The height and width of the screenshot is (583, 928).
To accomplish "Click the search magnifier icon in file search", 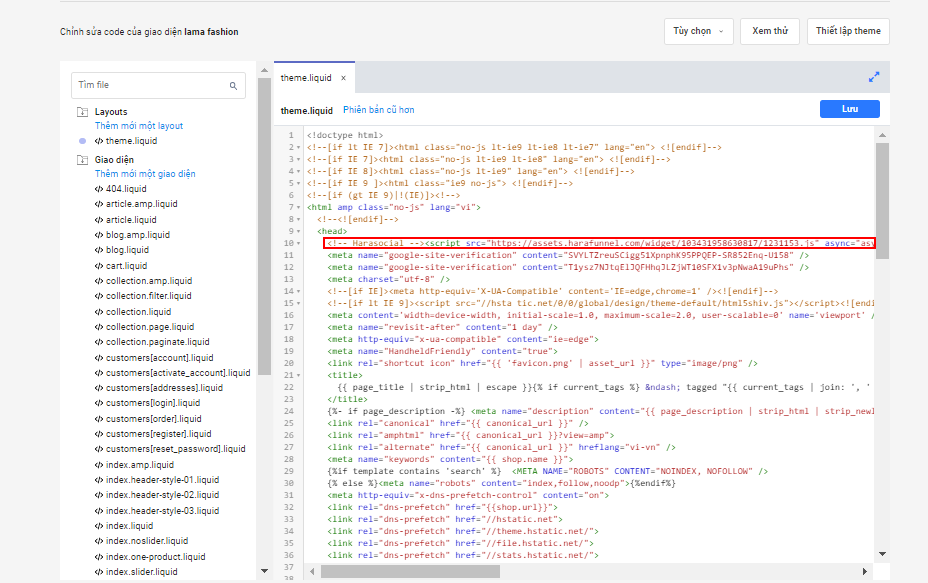I will point(233,86).
